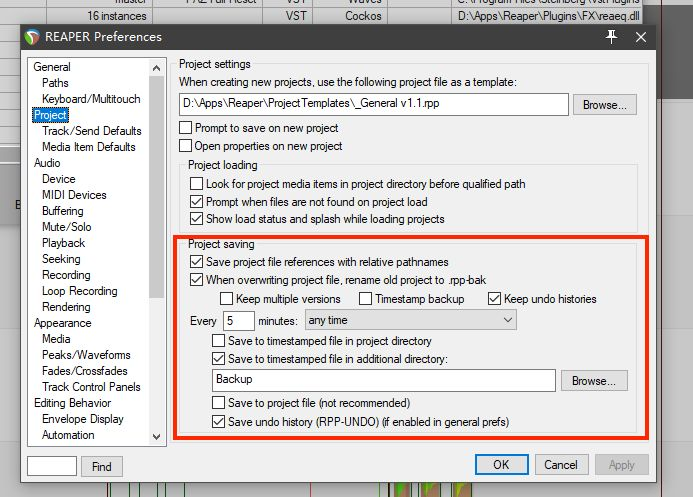Uncheck Save undo history (RPP-UNDO)
Screen dimensions: 693x497
[218, 421]
